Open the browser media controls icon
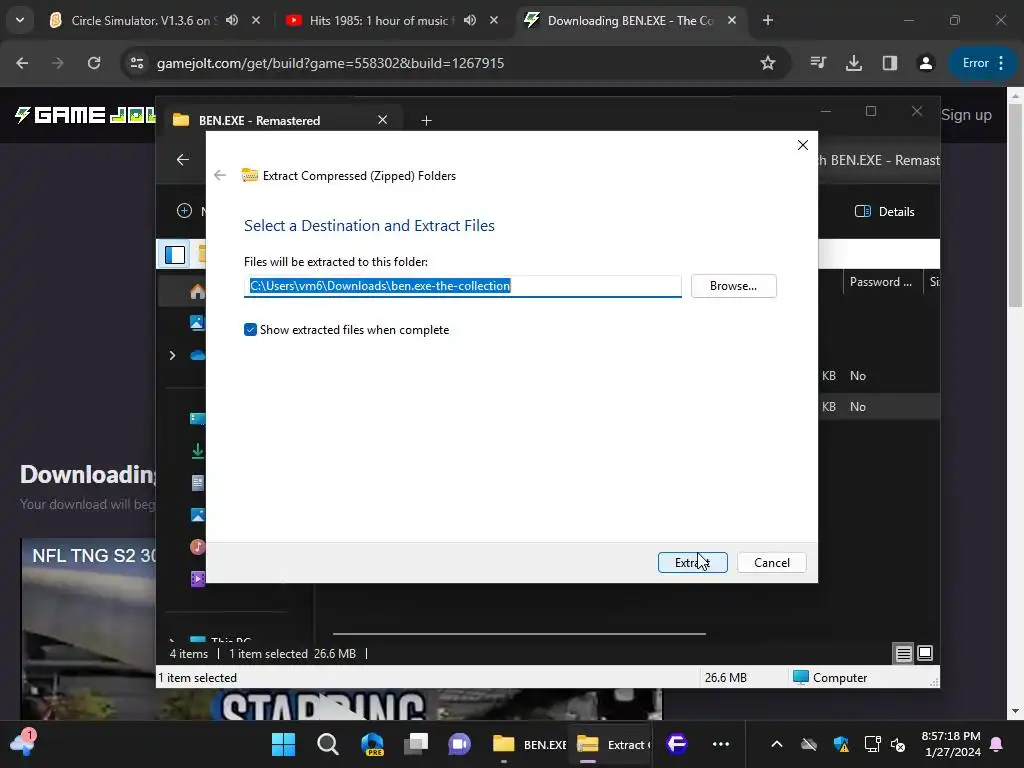Viewport: 1024px width, 768px height. click(x=818, y=63)
